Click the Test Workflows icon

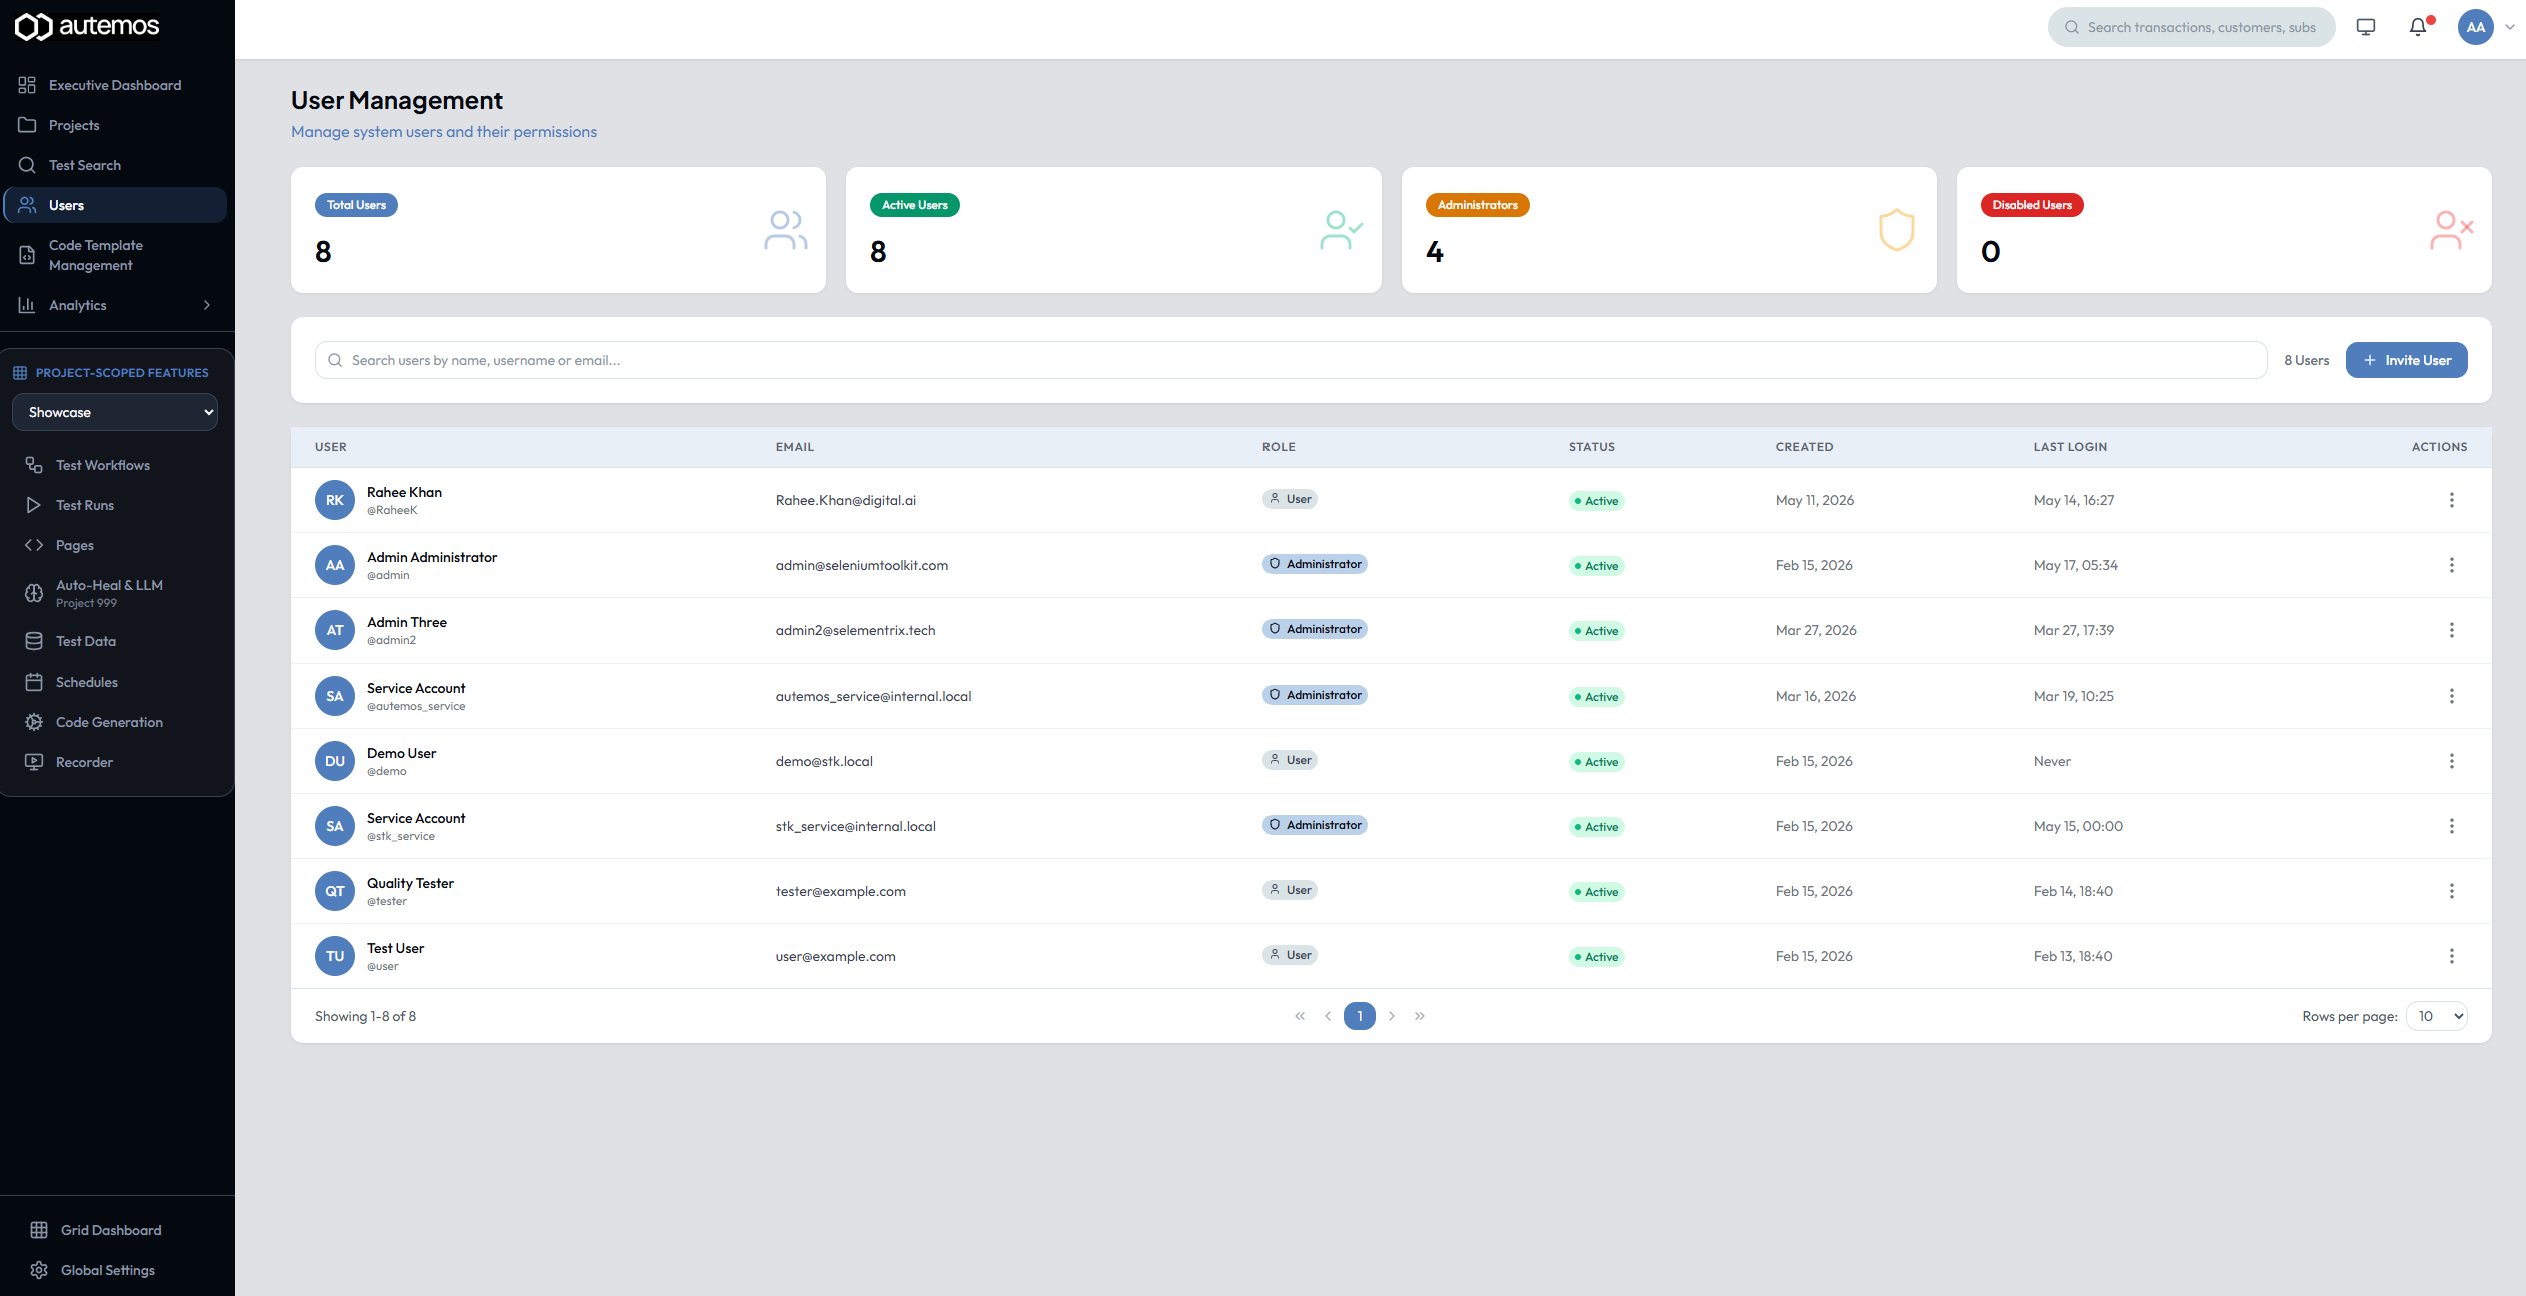tap(34, 465)
